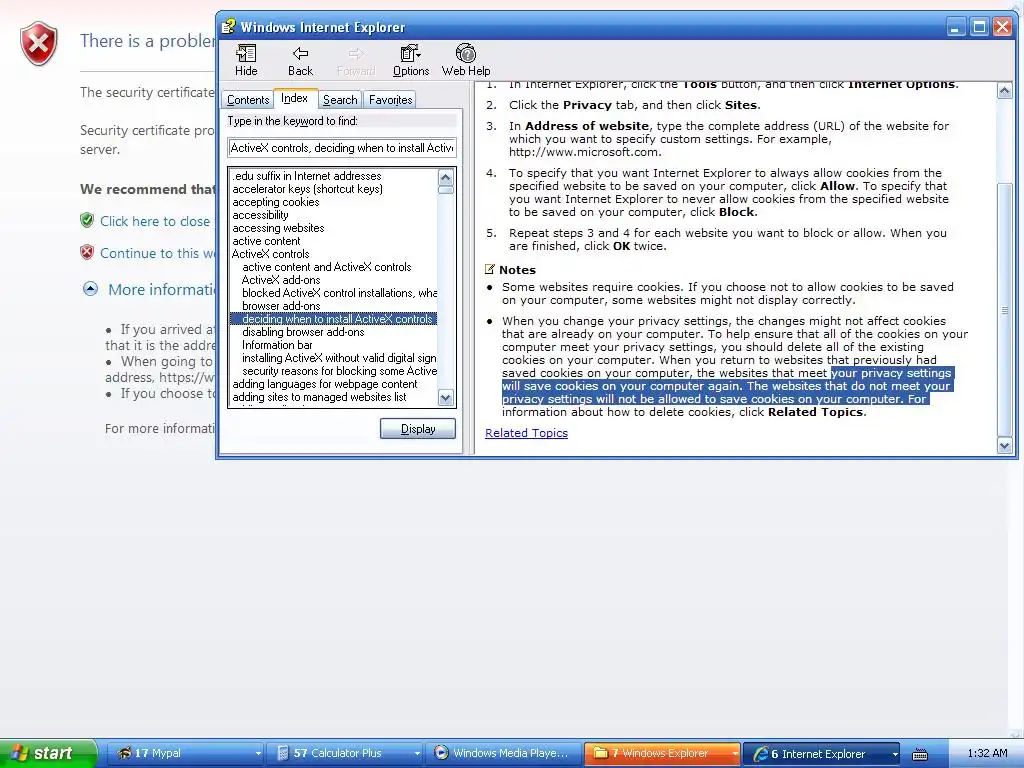
Task: Open the Options toolbar menu
Action: point(411,60)
